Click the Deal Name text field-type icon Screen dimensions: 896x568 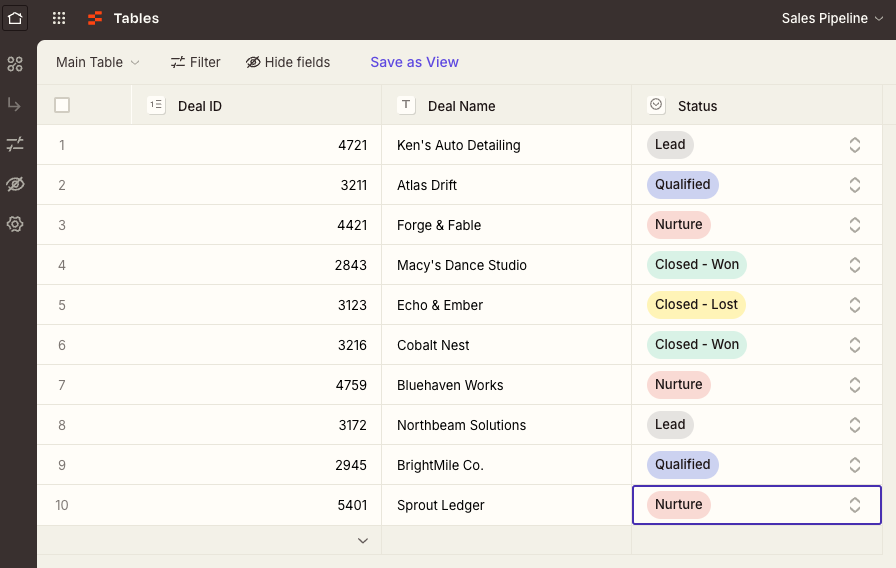tap(406, 105)
